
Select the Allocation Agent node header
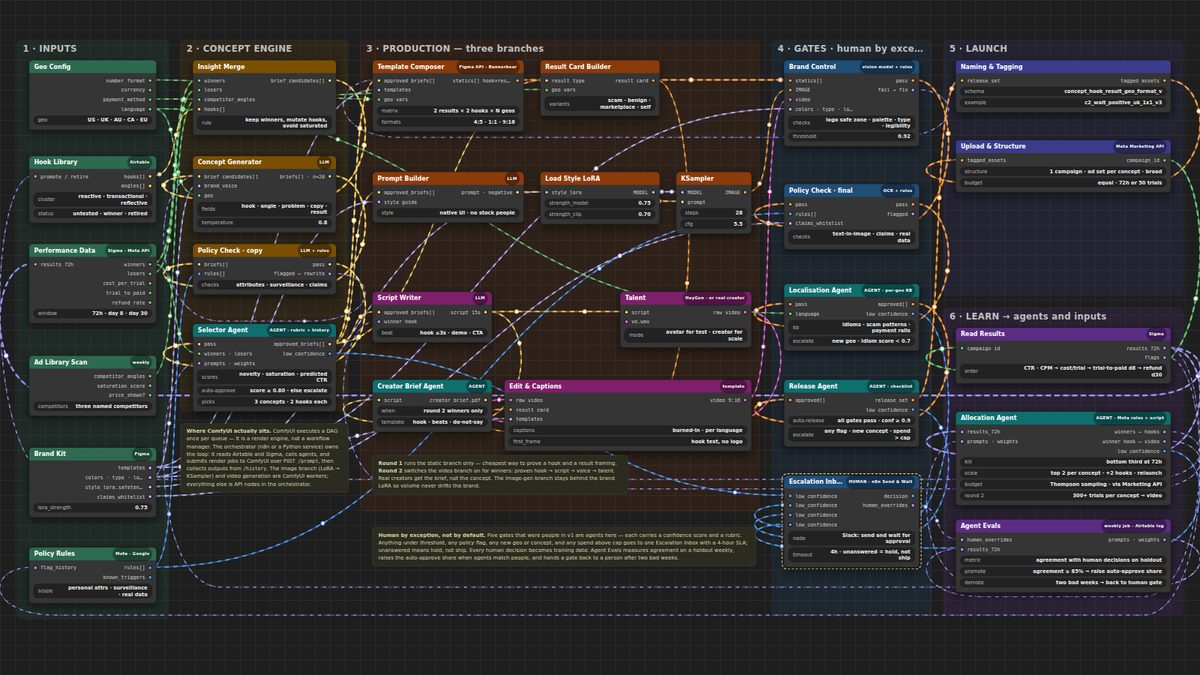click(x=1063, y=417)
